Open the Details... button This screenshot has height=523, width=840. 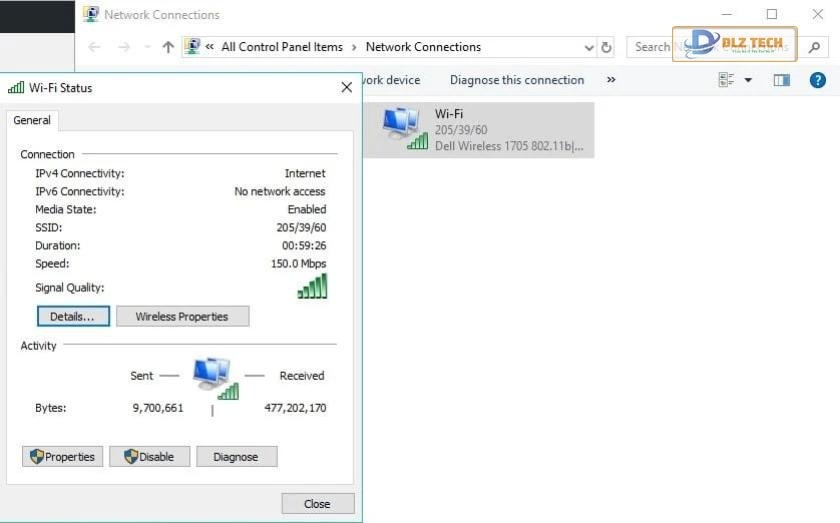(73, 316)
